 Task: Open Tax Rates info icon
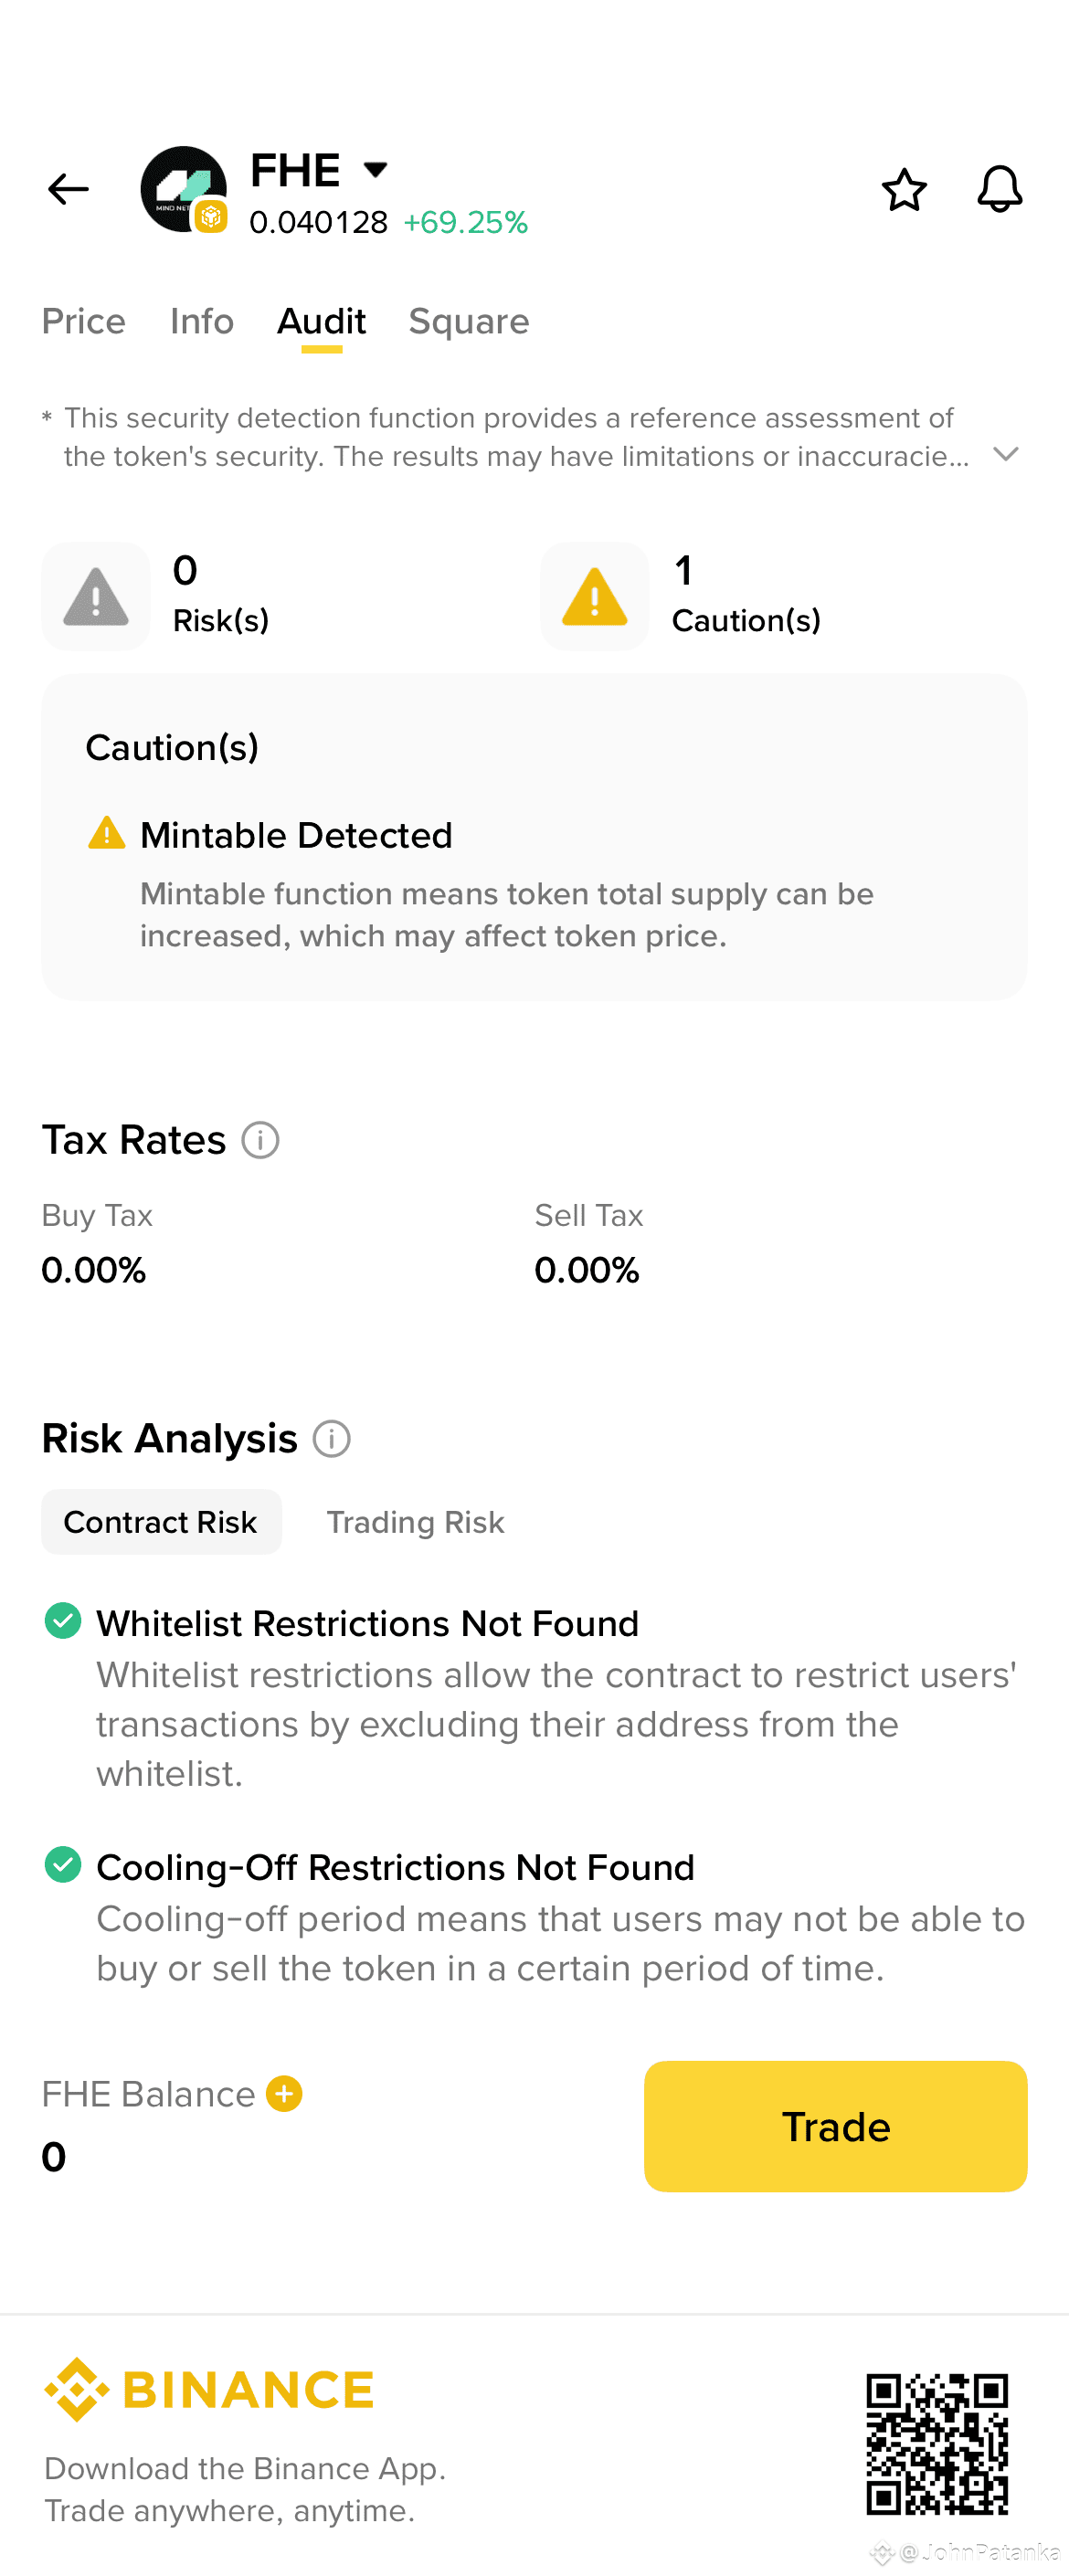pyautogui.click(x=260, y=1140)
